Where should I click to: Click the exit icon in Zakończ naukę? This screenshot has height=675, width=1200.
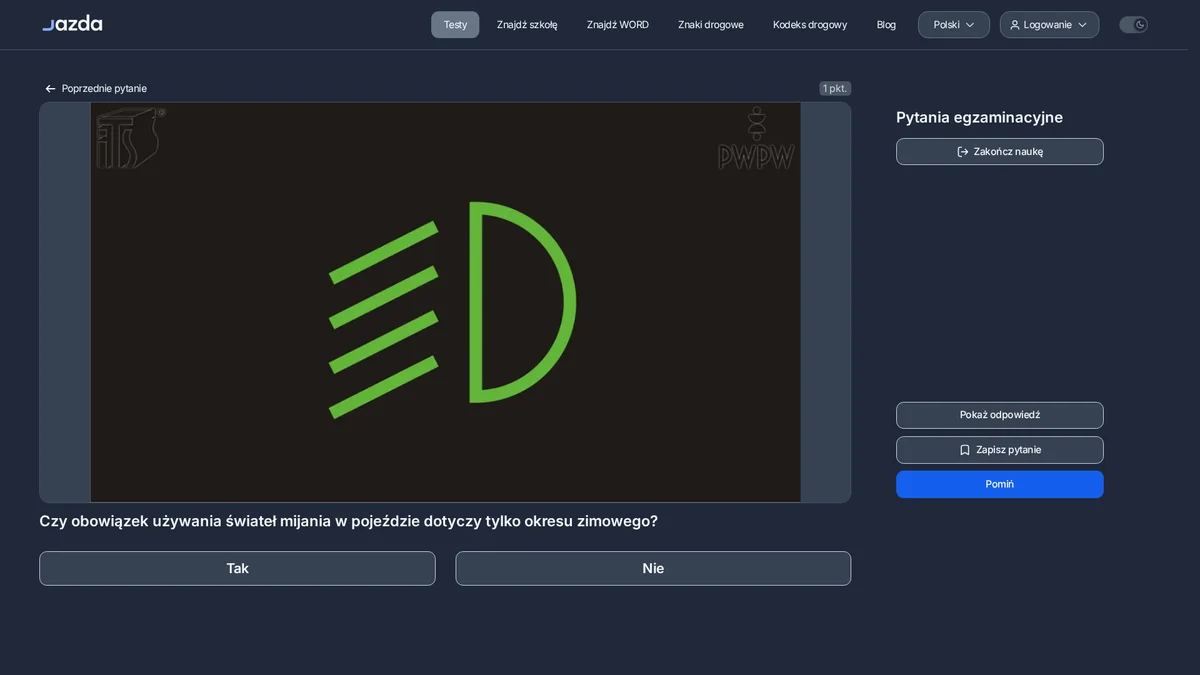coord(963,152)
